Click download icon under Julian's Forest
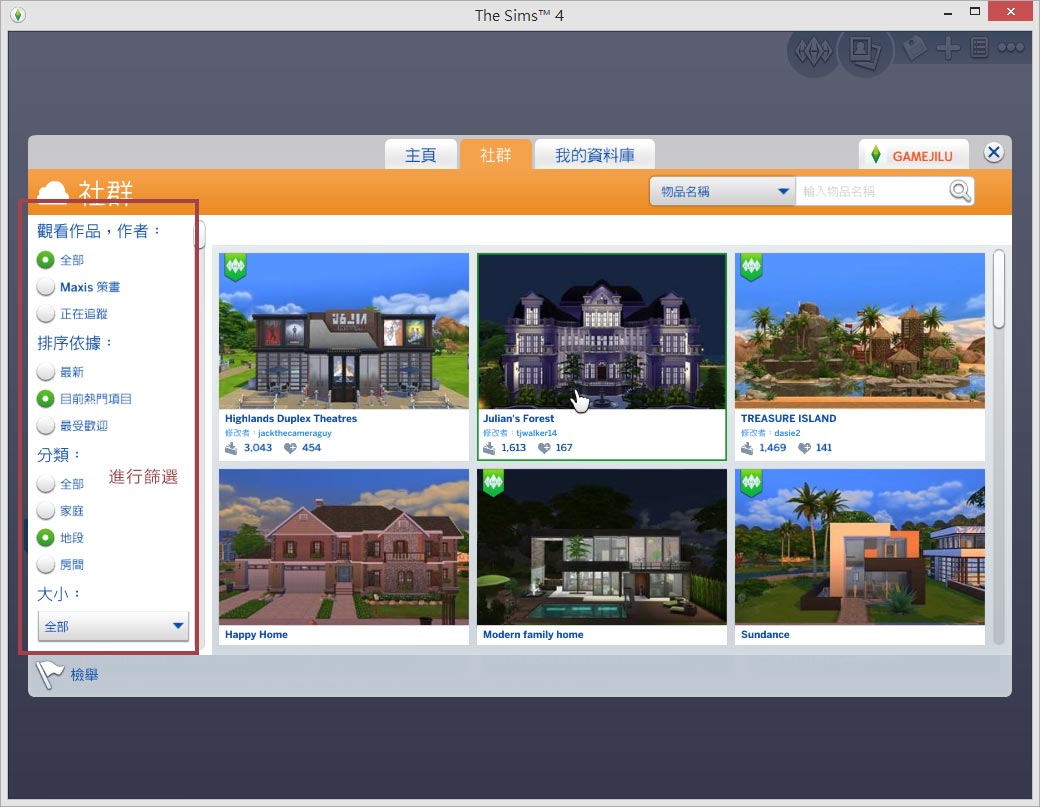This screenshot has height=807, width=1040. pyautogui.click(x=489, y=448)
